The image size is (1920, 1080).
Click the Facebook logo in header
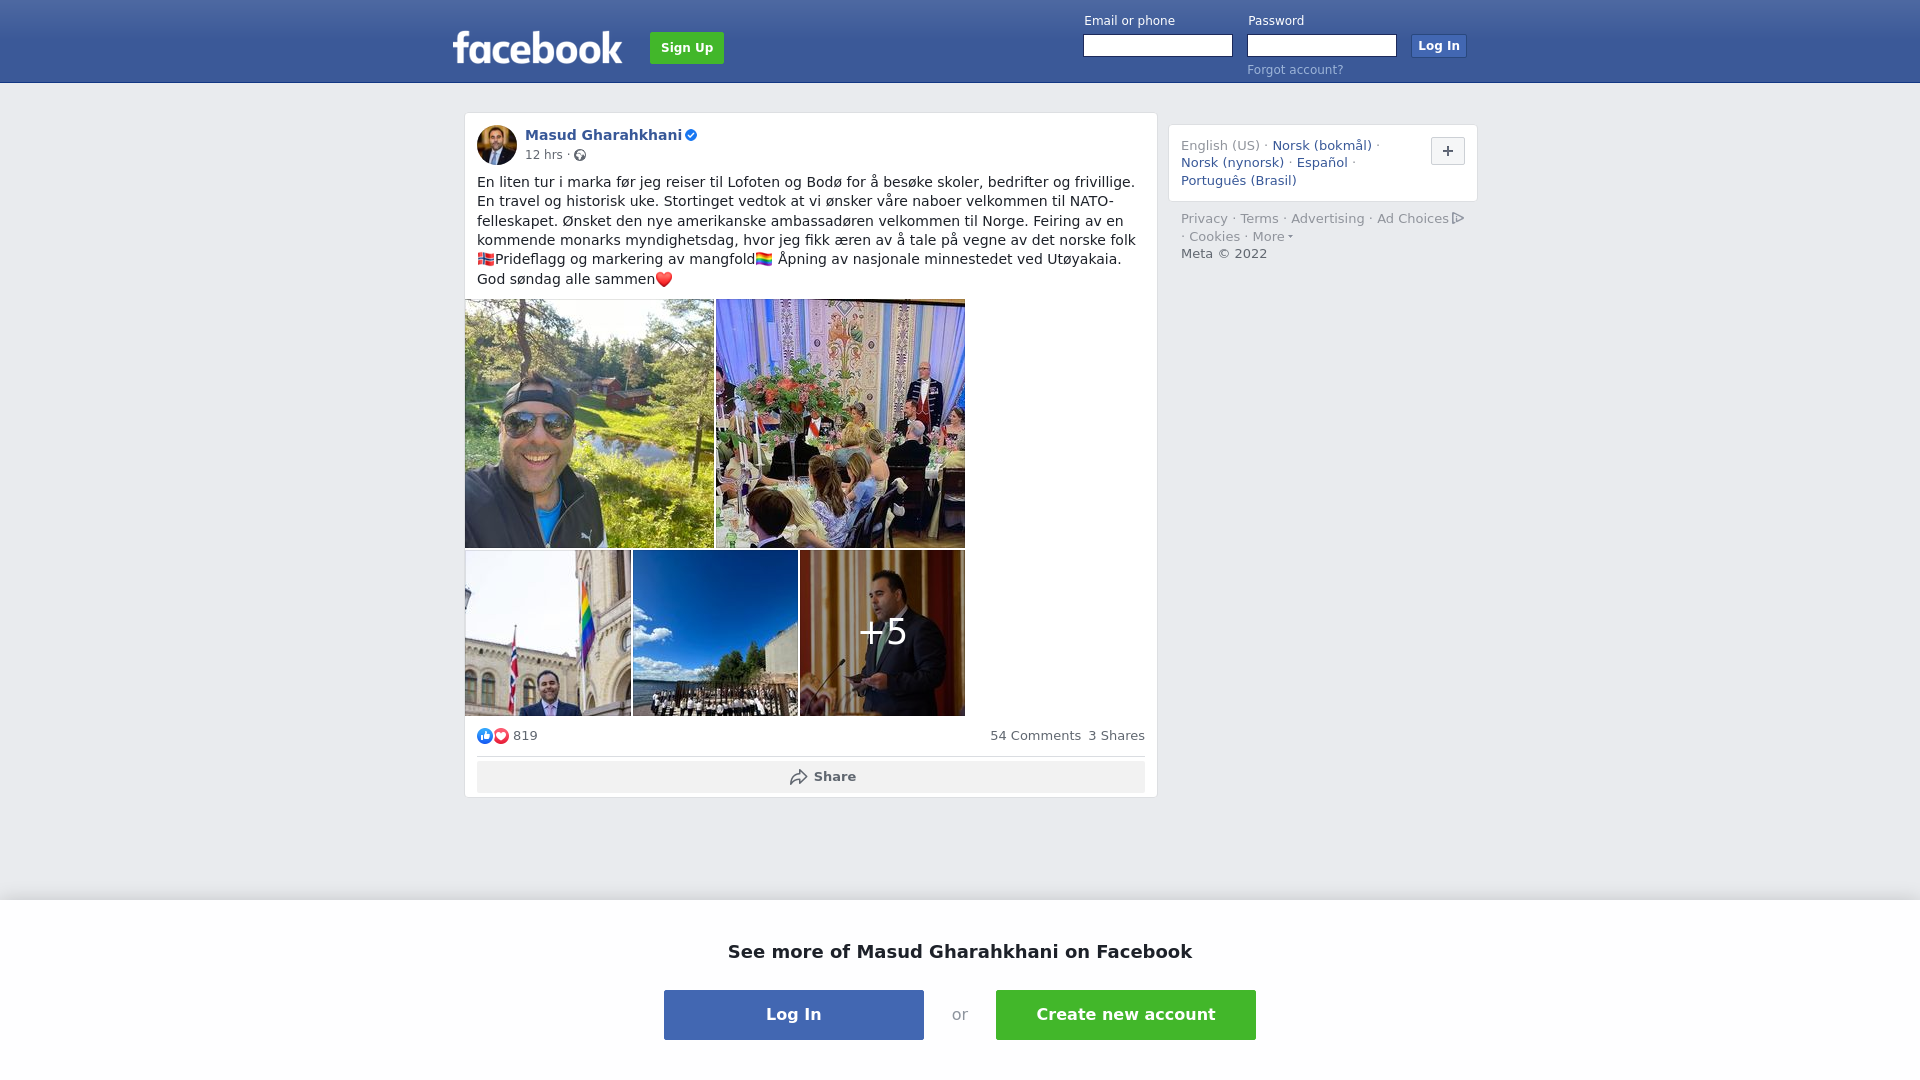[537, 47]
